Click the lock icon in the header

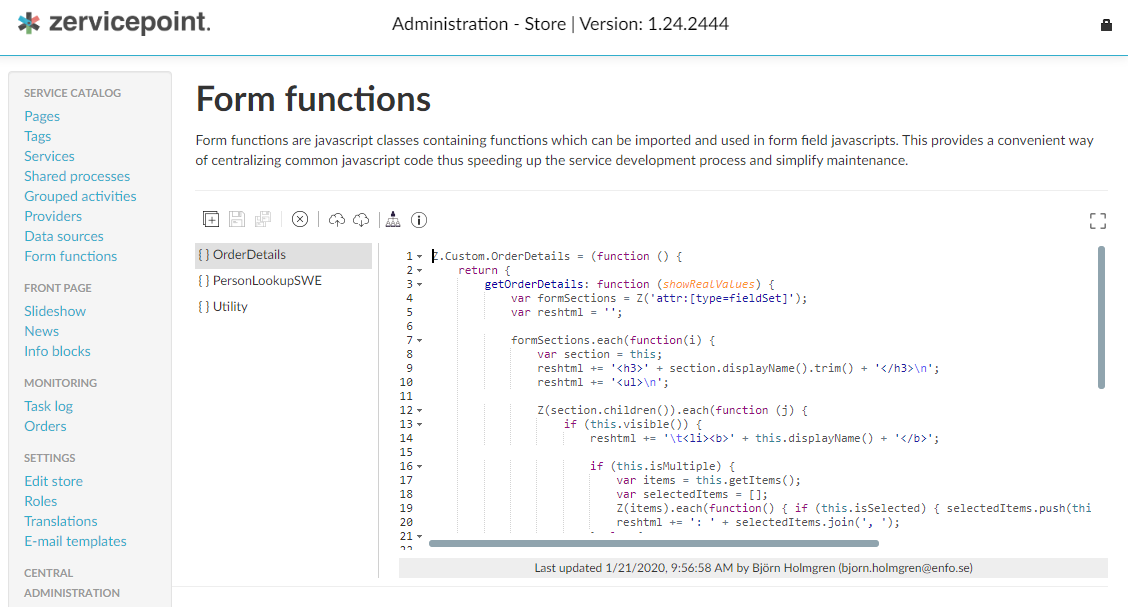pyautogui.click(x=1106, y=23)
